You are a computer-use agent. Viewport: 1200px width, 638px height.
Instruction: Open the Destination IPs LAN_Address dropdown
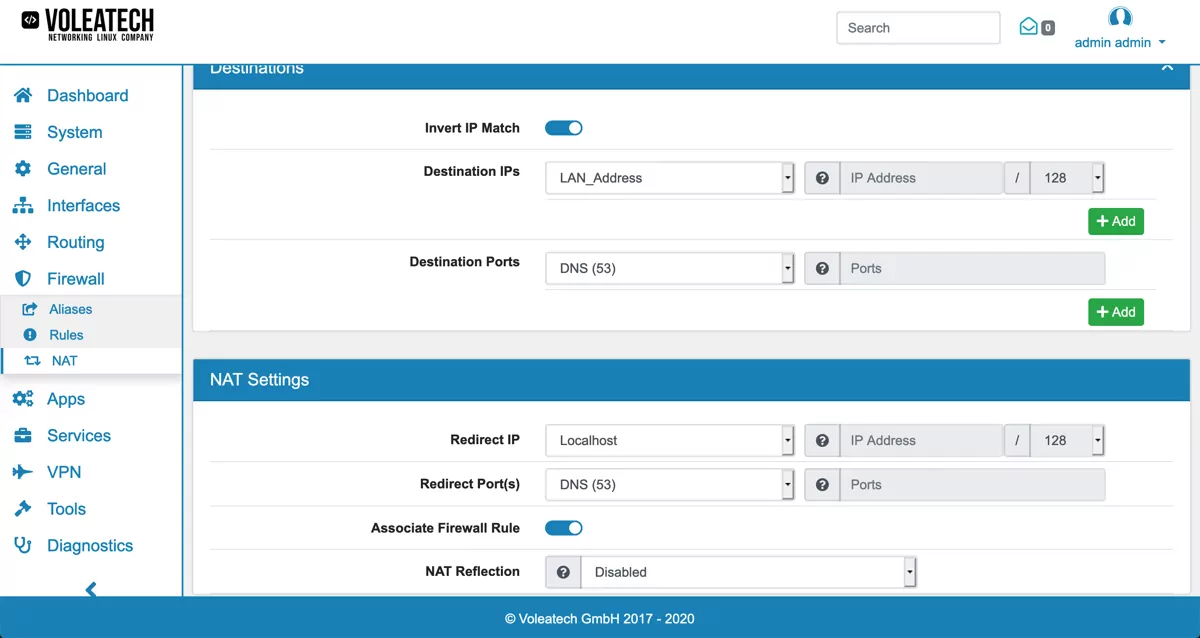click(670, 178)
